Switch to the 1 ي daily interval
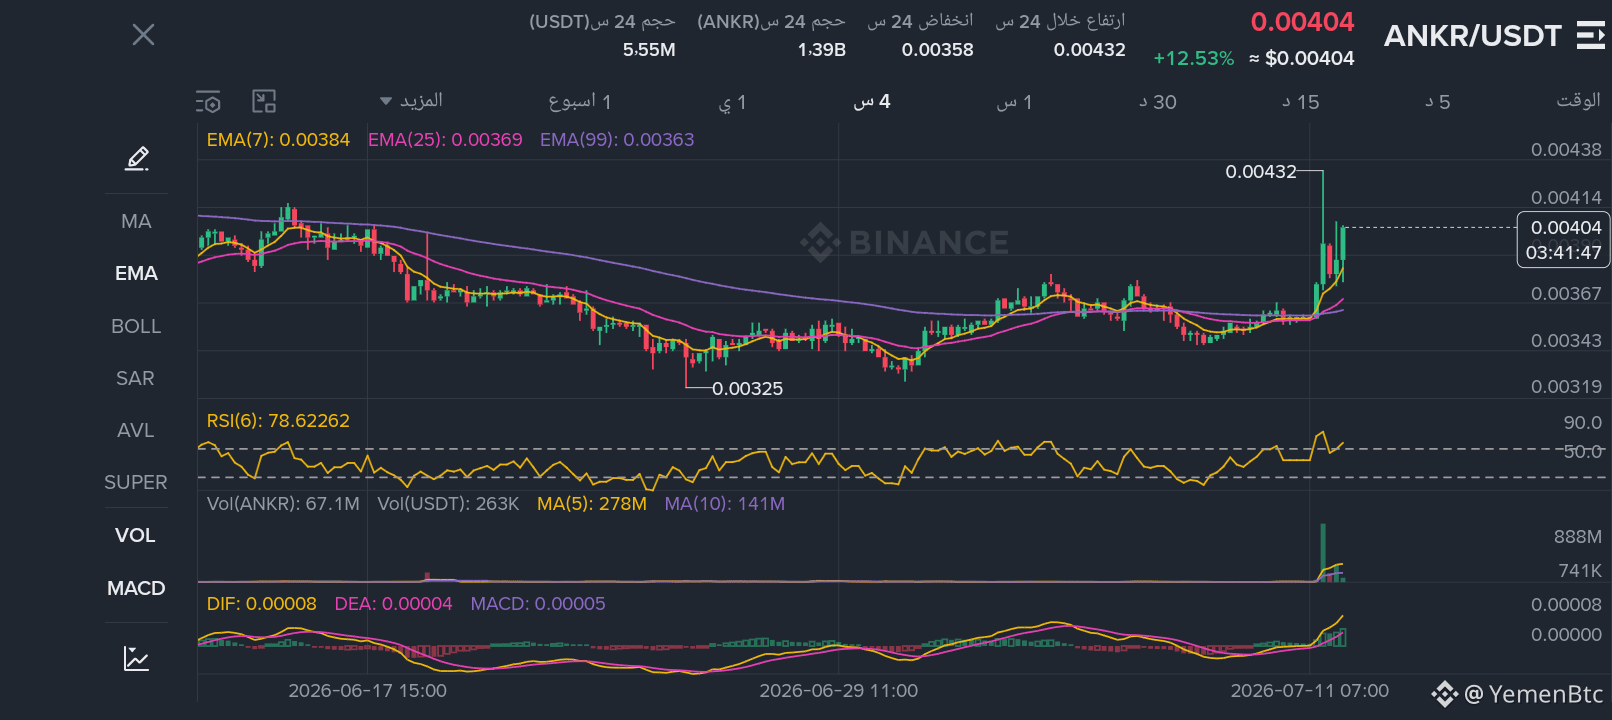1612x720 pixels. coord(733,102)
